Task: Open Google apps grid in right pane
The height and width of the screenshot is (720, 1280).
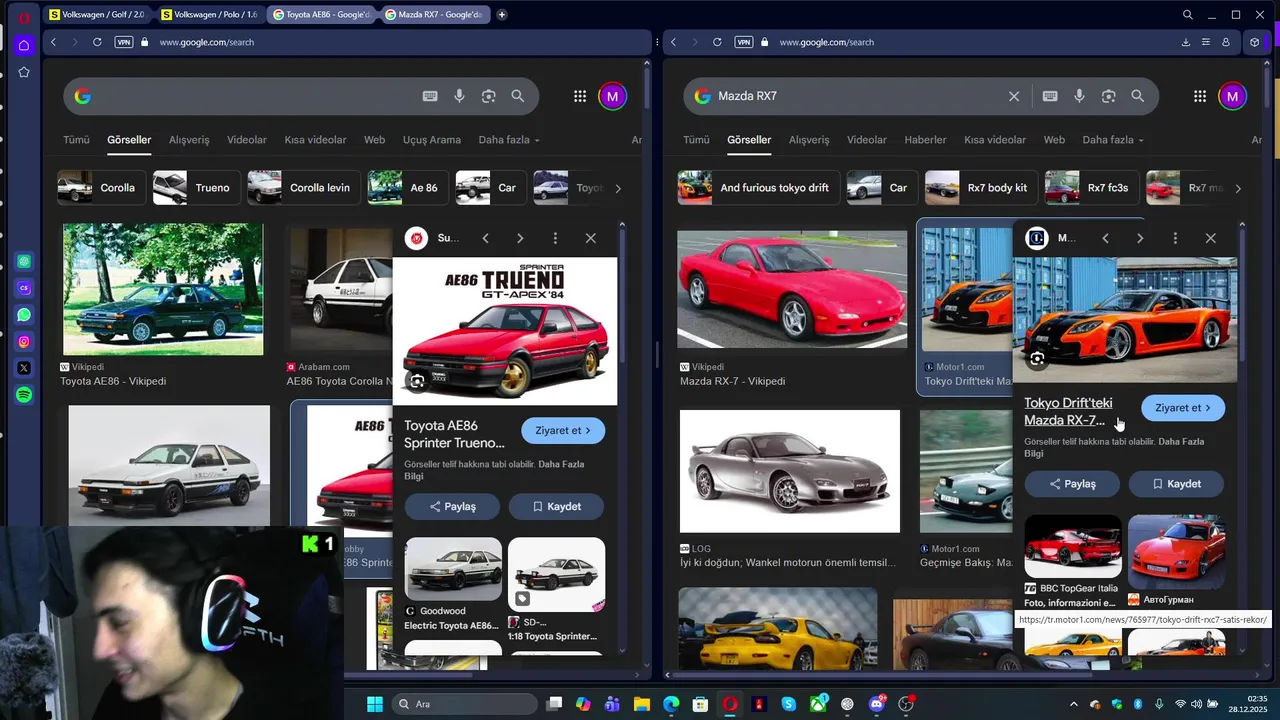Action: [x=1200, y=96]
